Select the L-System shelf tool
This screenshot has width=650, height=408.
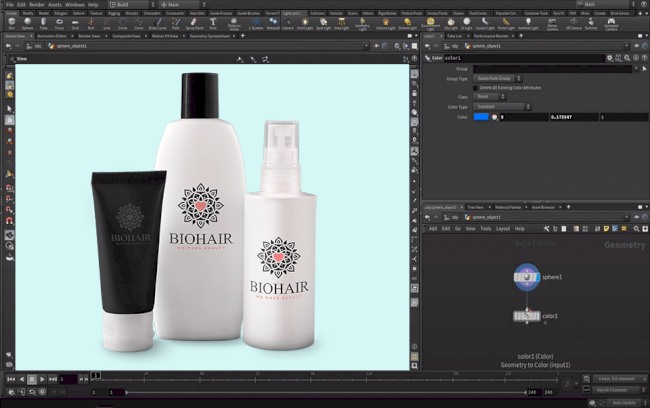point(256,24)
